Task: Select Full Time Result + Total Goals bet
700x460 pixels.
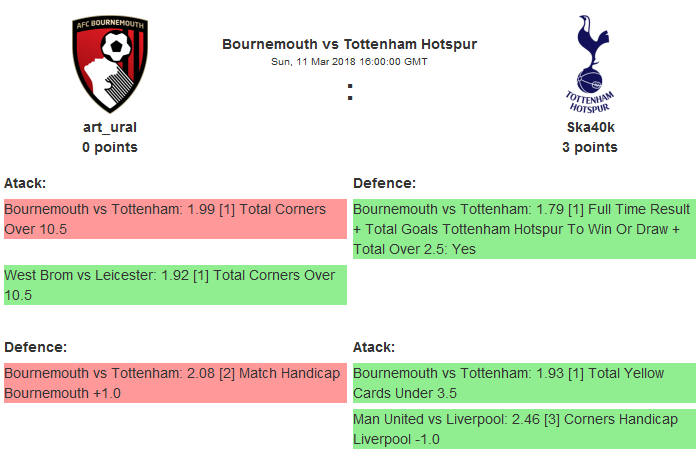Action: coord(523,229)
